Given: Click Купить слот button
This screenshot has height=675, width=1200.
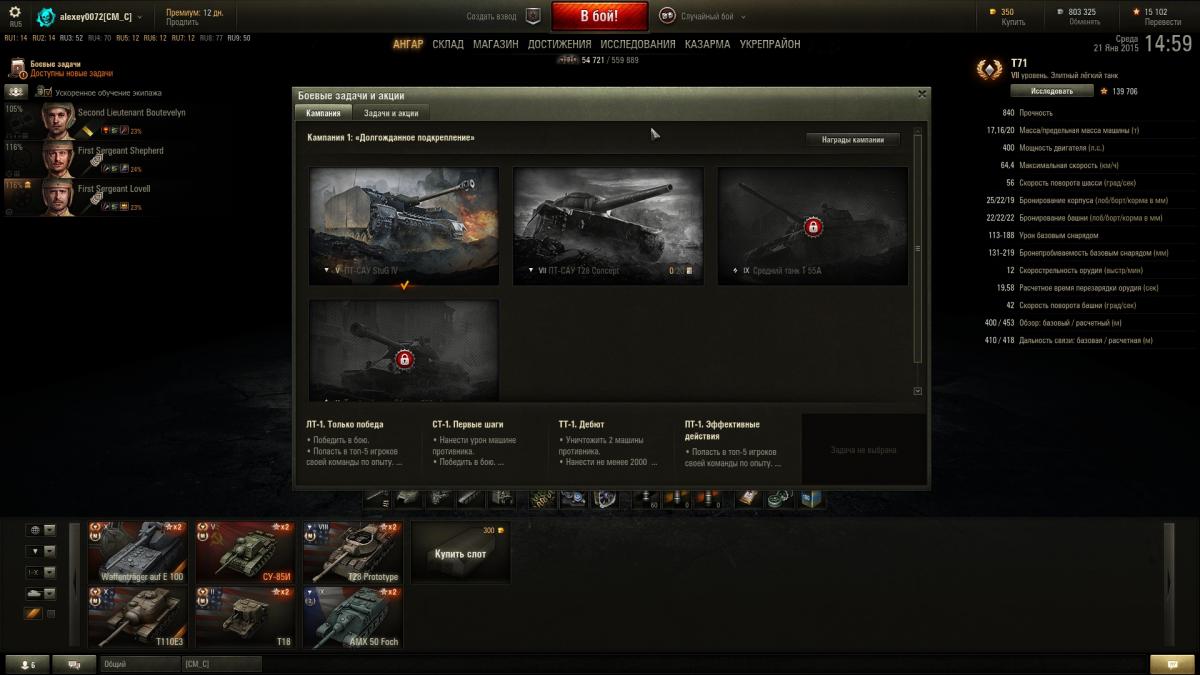Looking at the screenshot, I should coord(461,553).
